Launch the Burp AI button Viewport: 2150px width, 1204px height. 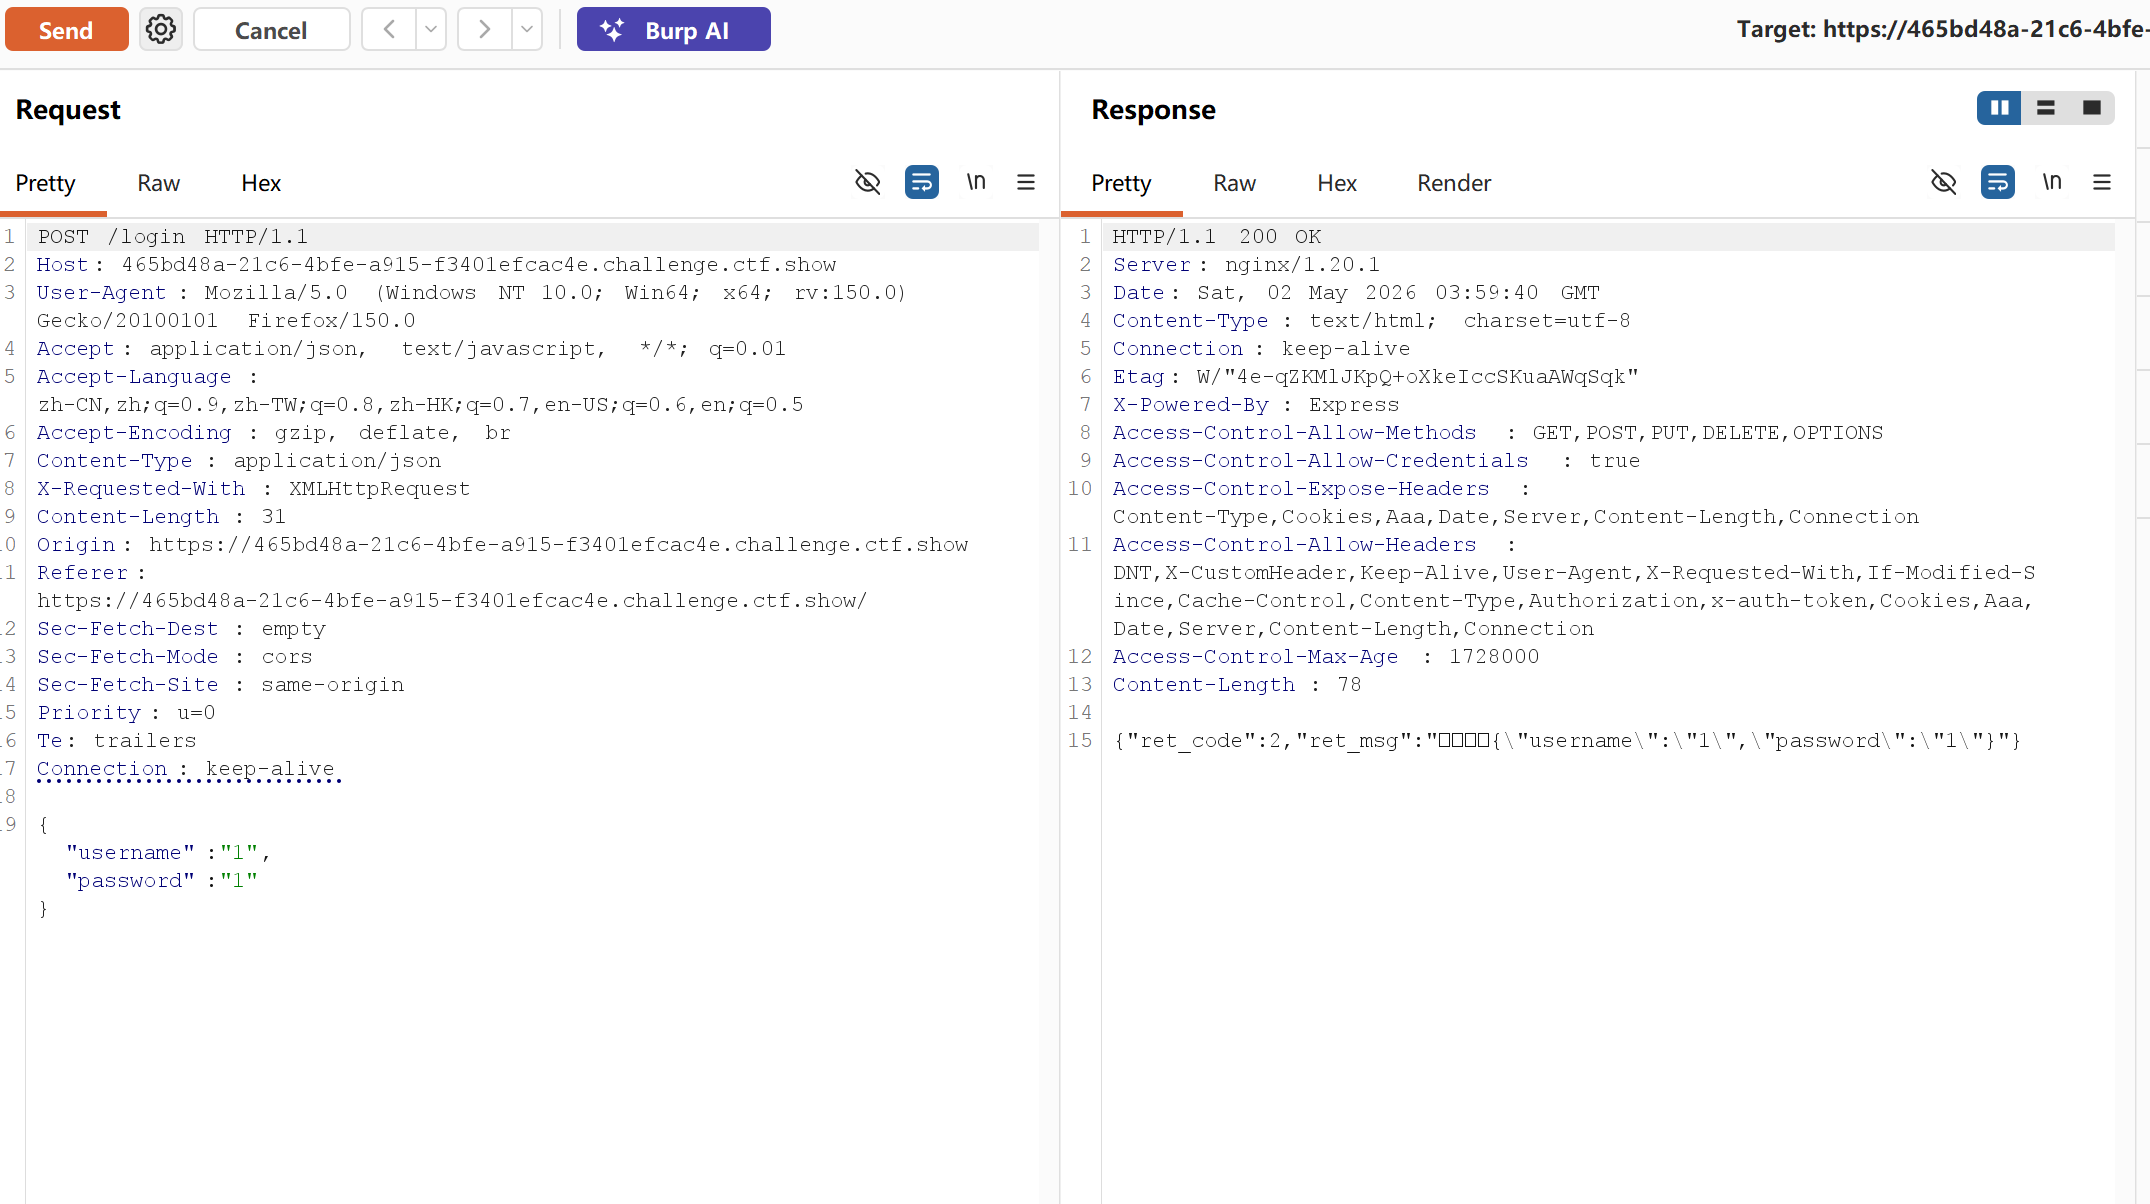673,30
